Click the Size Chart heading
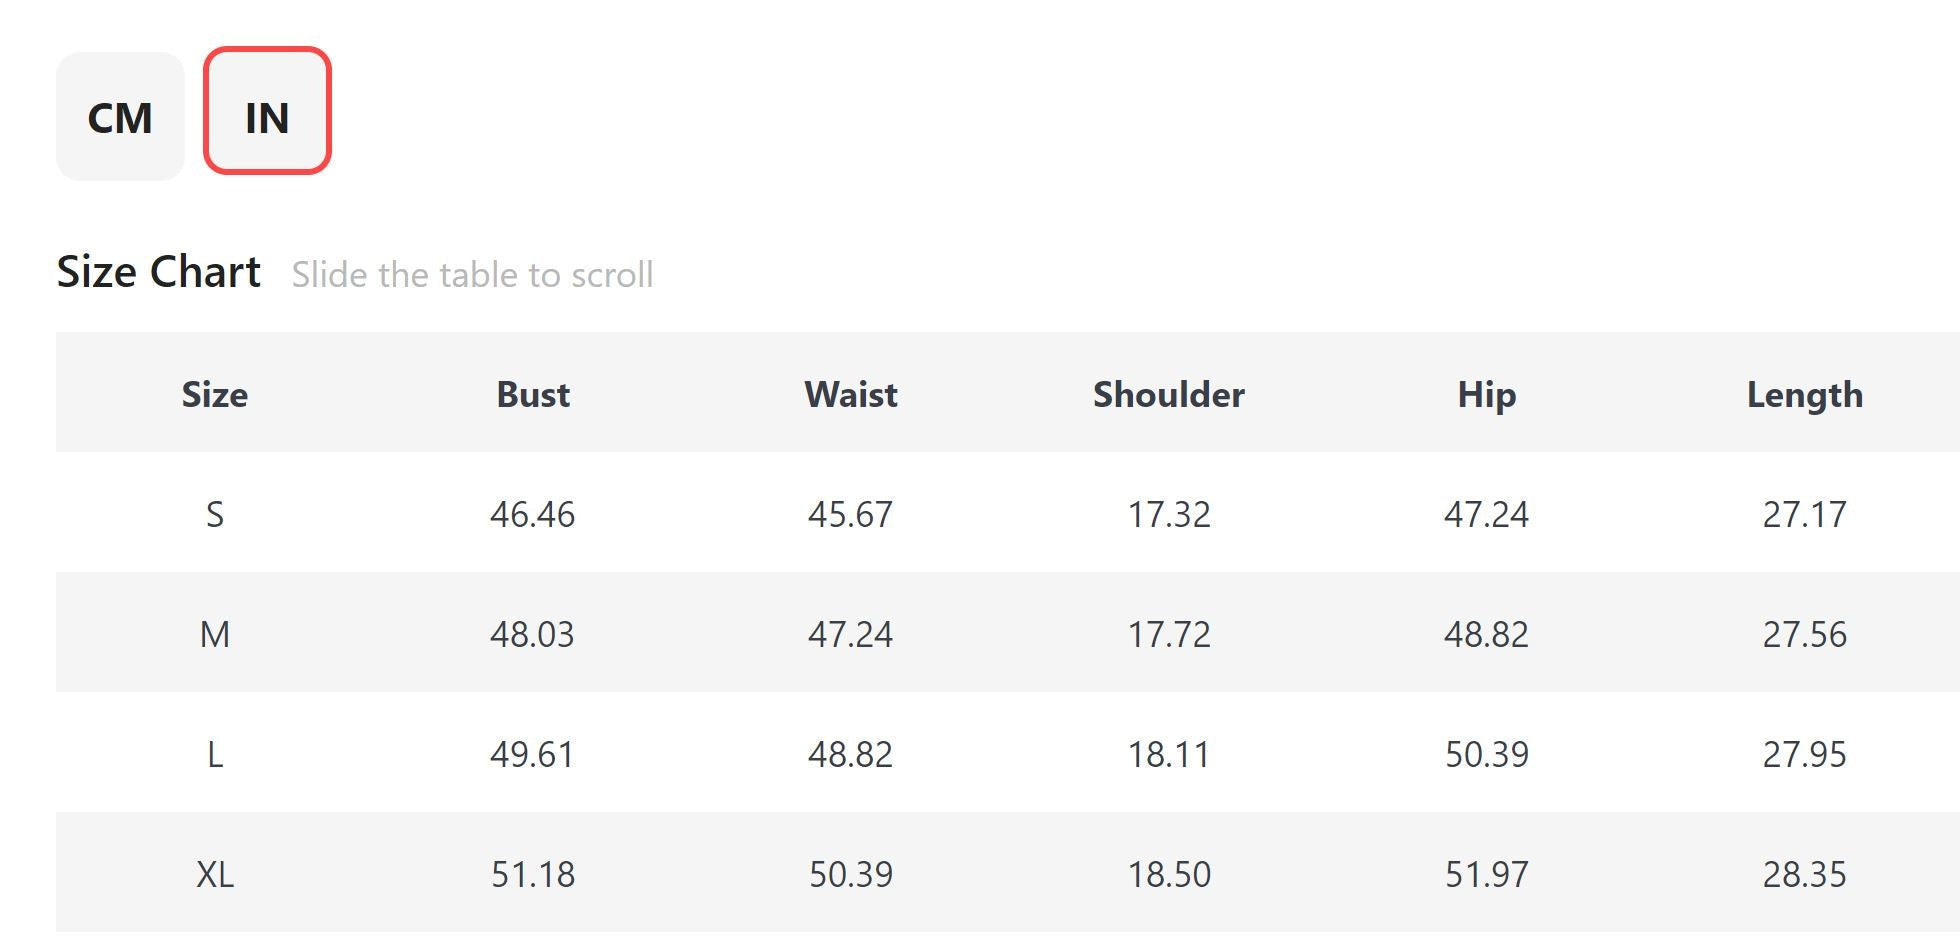The height and width of the screenshot is (935, 1960). [158, 272]
